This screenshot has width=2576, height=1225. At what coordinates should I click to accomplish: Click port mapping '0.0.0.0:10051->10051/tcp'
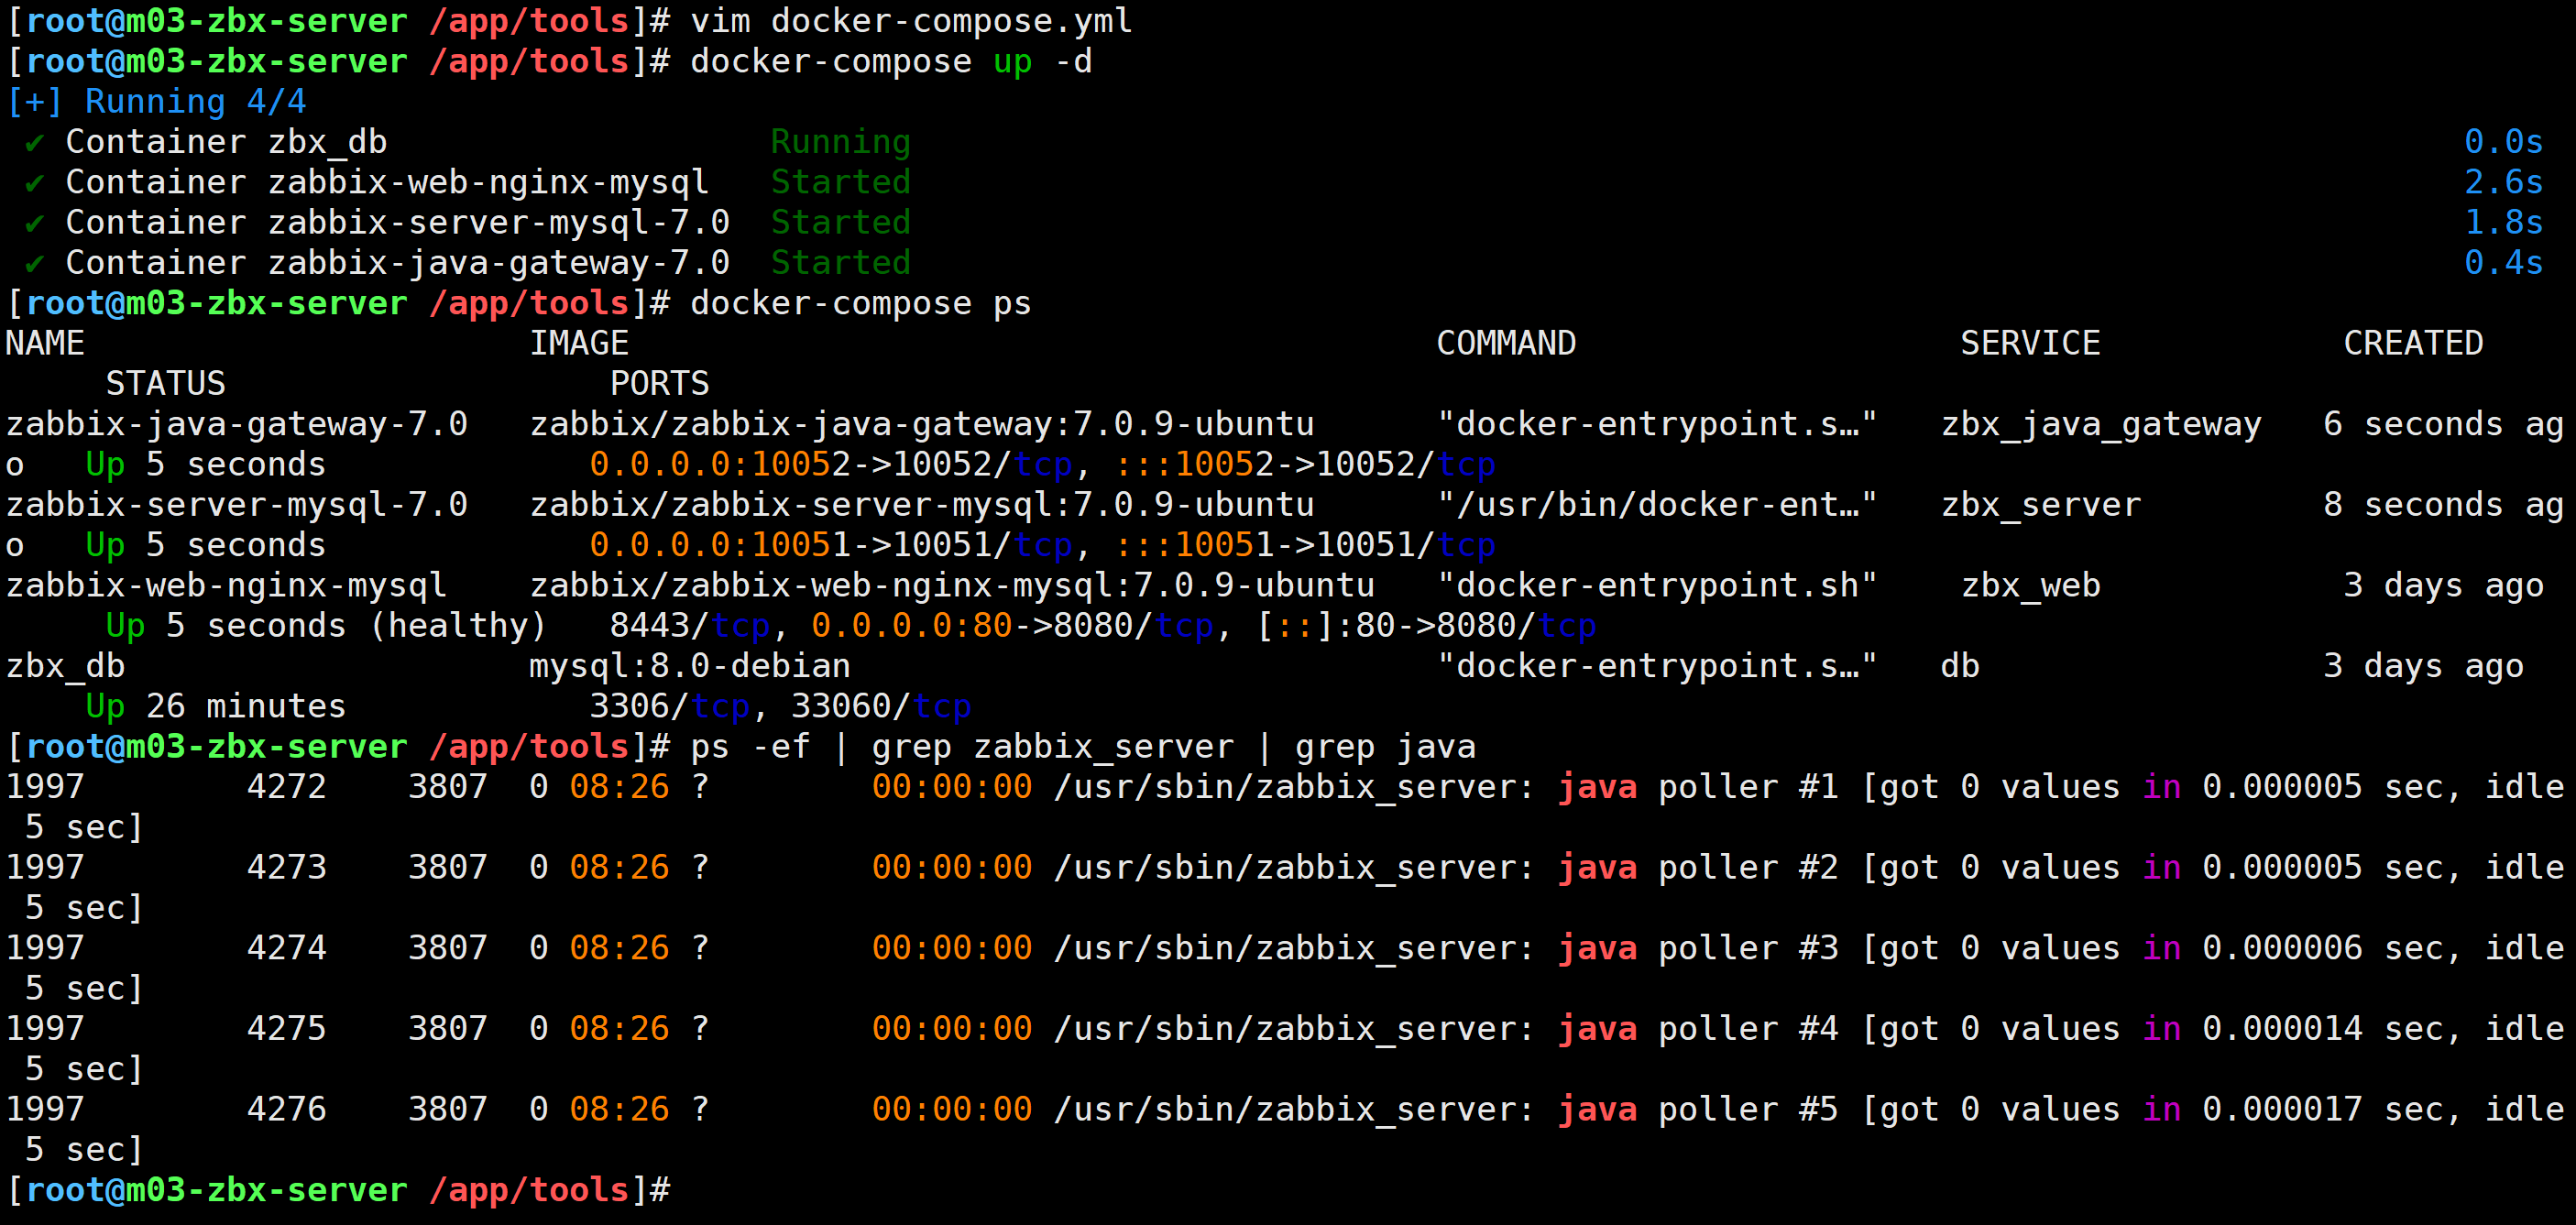[x=830, y=545]
